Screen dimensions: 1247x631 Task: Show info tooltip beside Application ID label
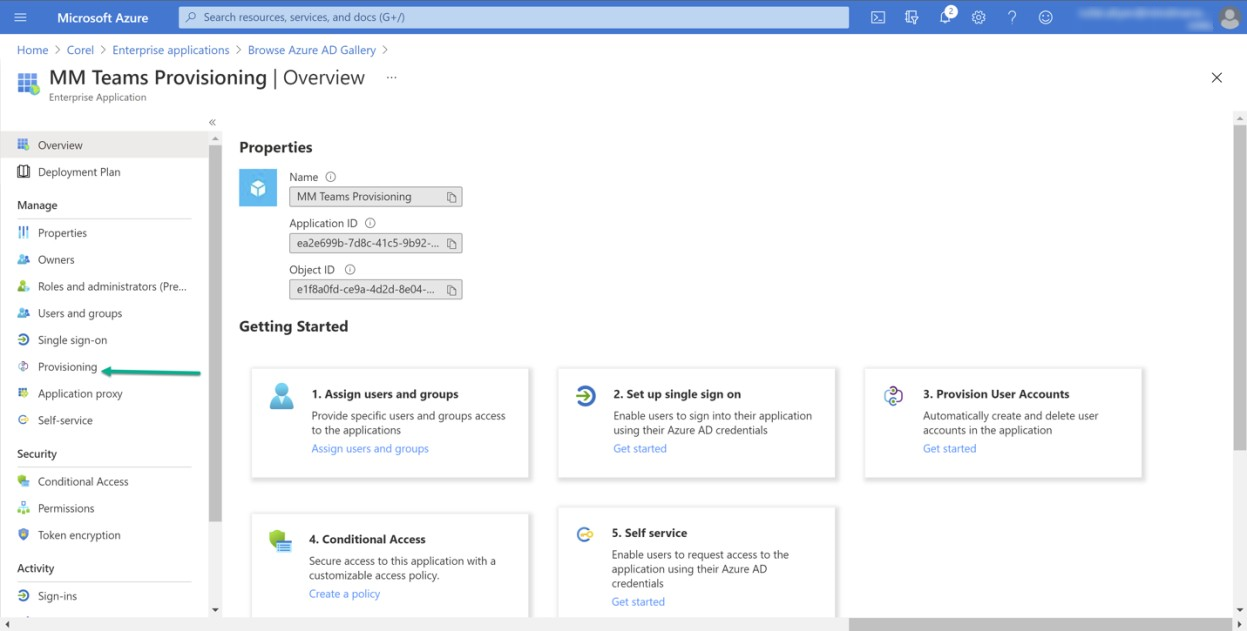(370, 223)
